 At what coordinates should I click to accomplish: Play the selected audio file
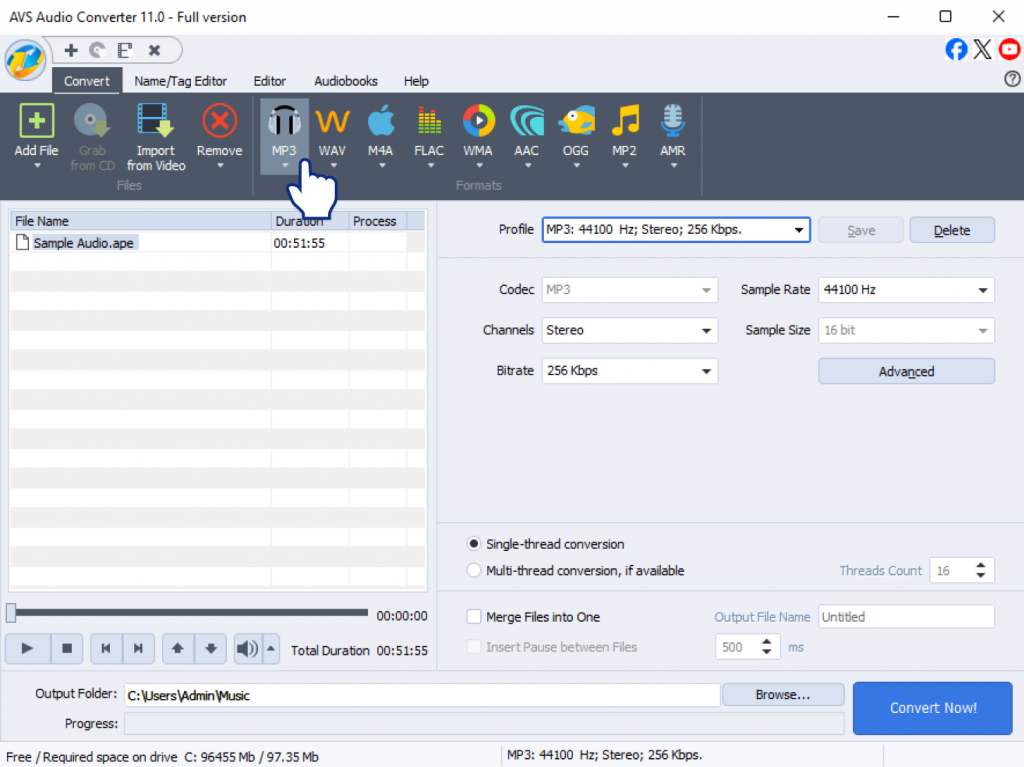pos(27,648)
